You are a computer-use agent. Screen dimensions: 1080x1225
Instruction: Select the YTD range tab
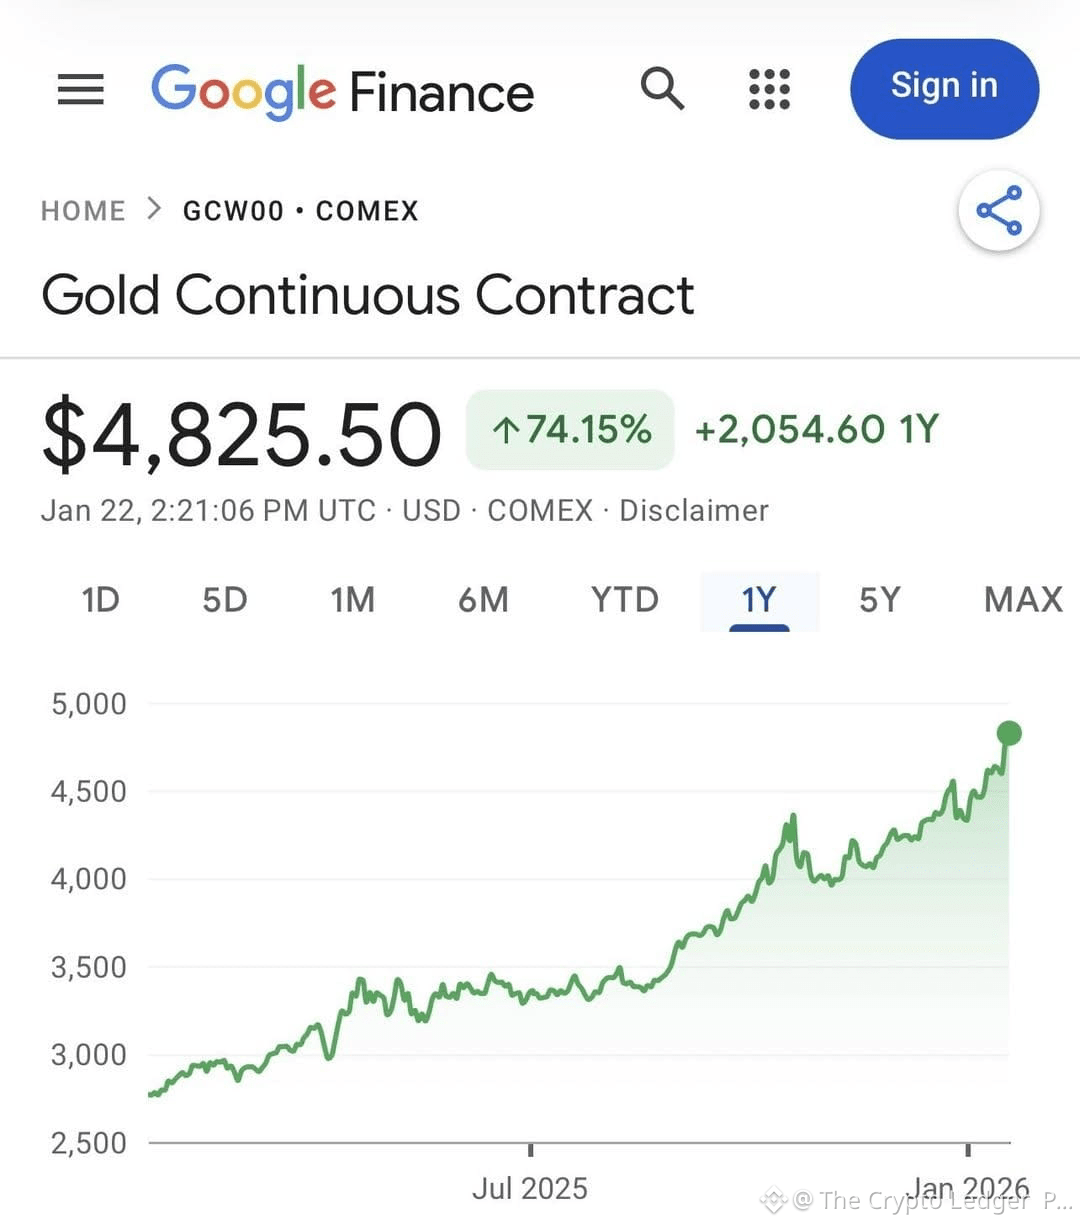click(624, 599)
